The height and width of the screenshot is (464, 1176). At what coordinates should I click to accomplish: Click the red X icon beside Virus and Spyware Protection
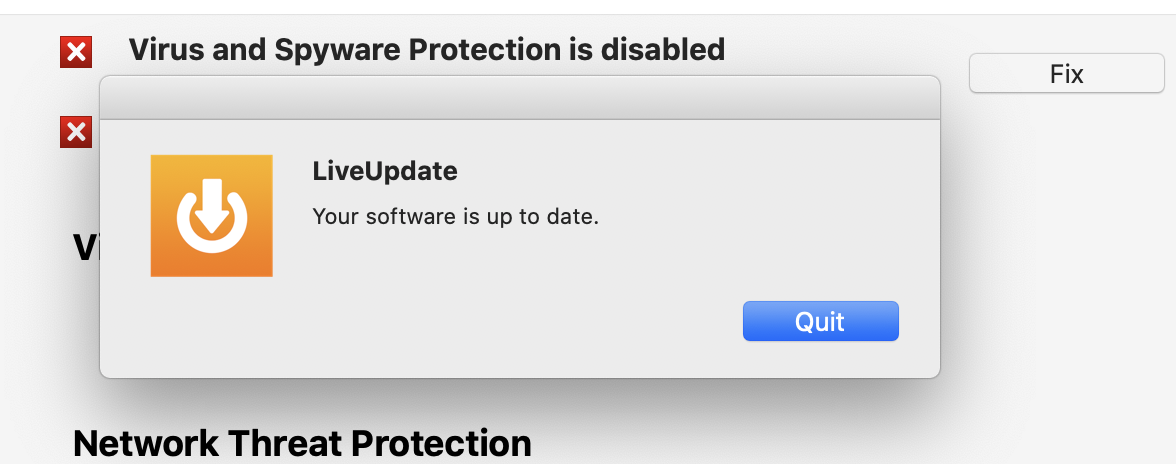(x=76, y=51)
